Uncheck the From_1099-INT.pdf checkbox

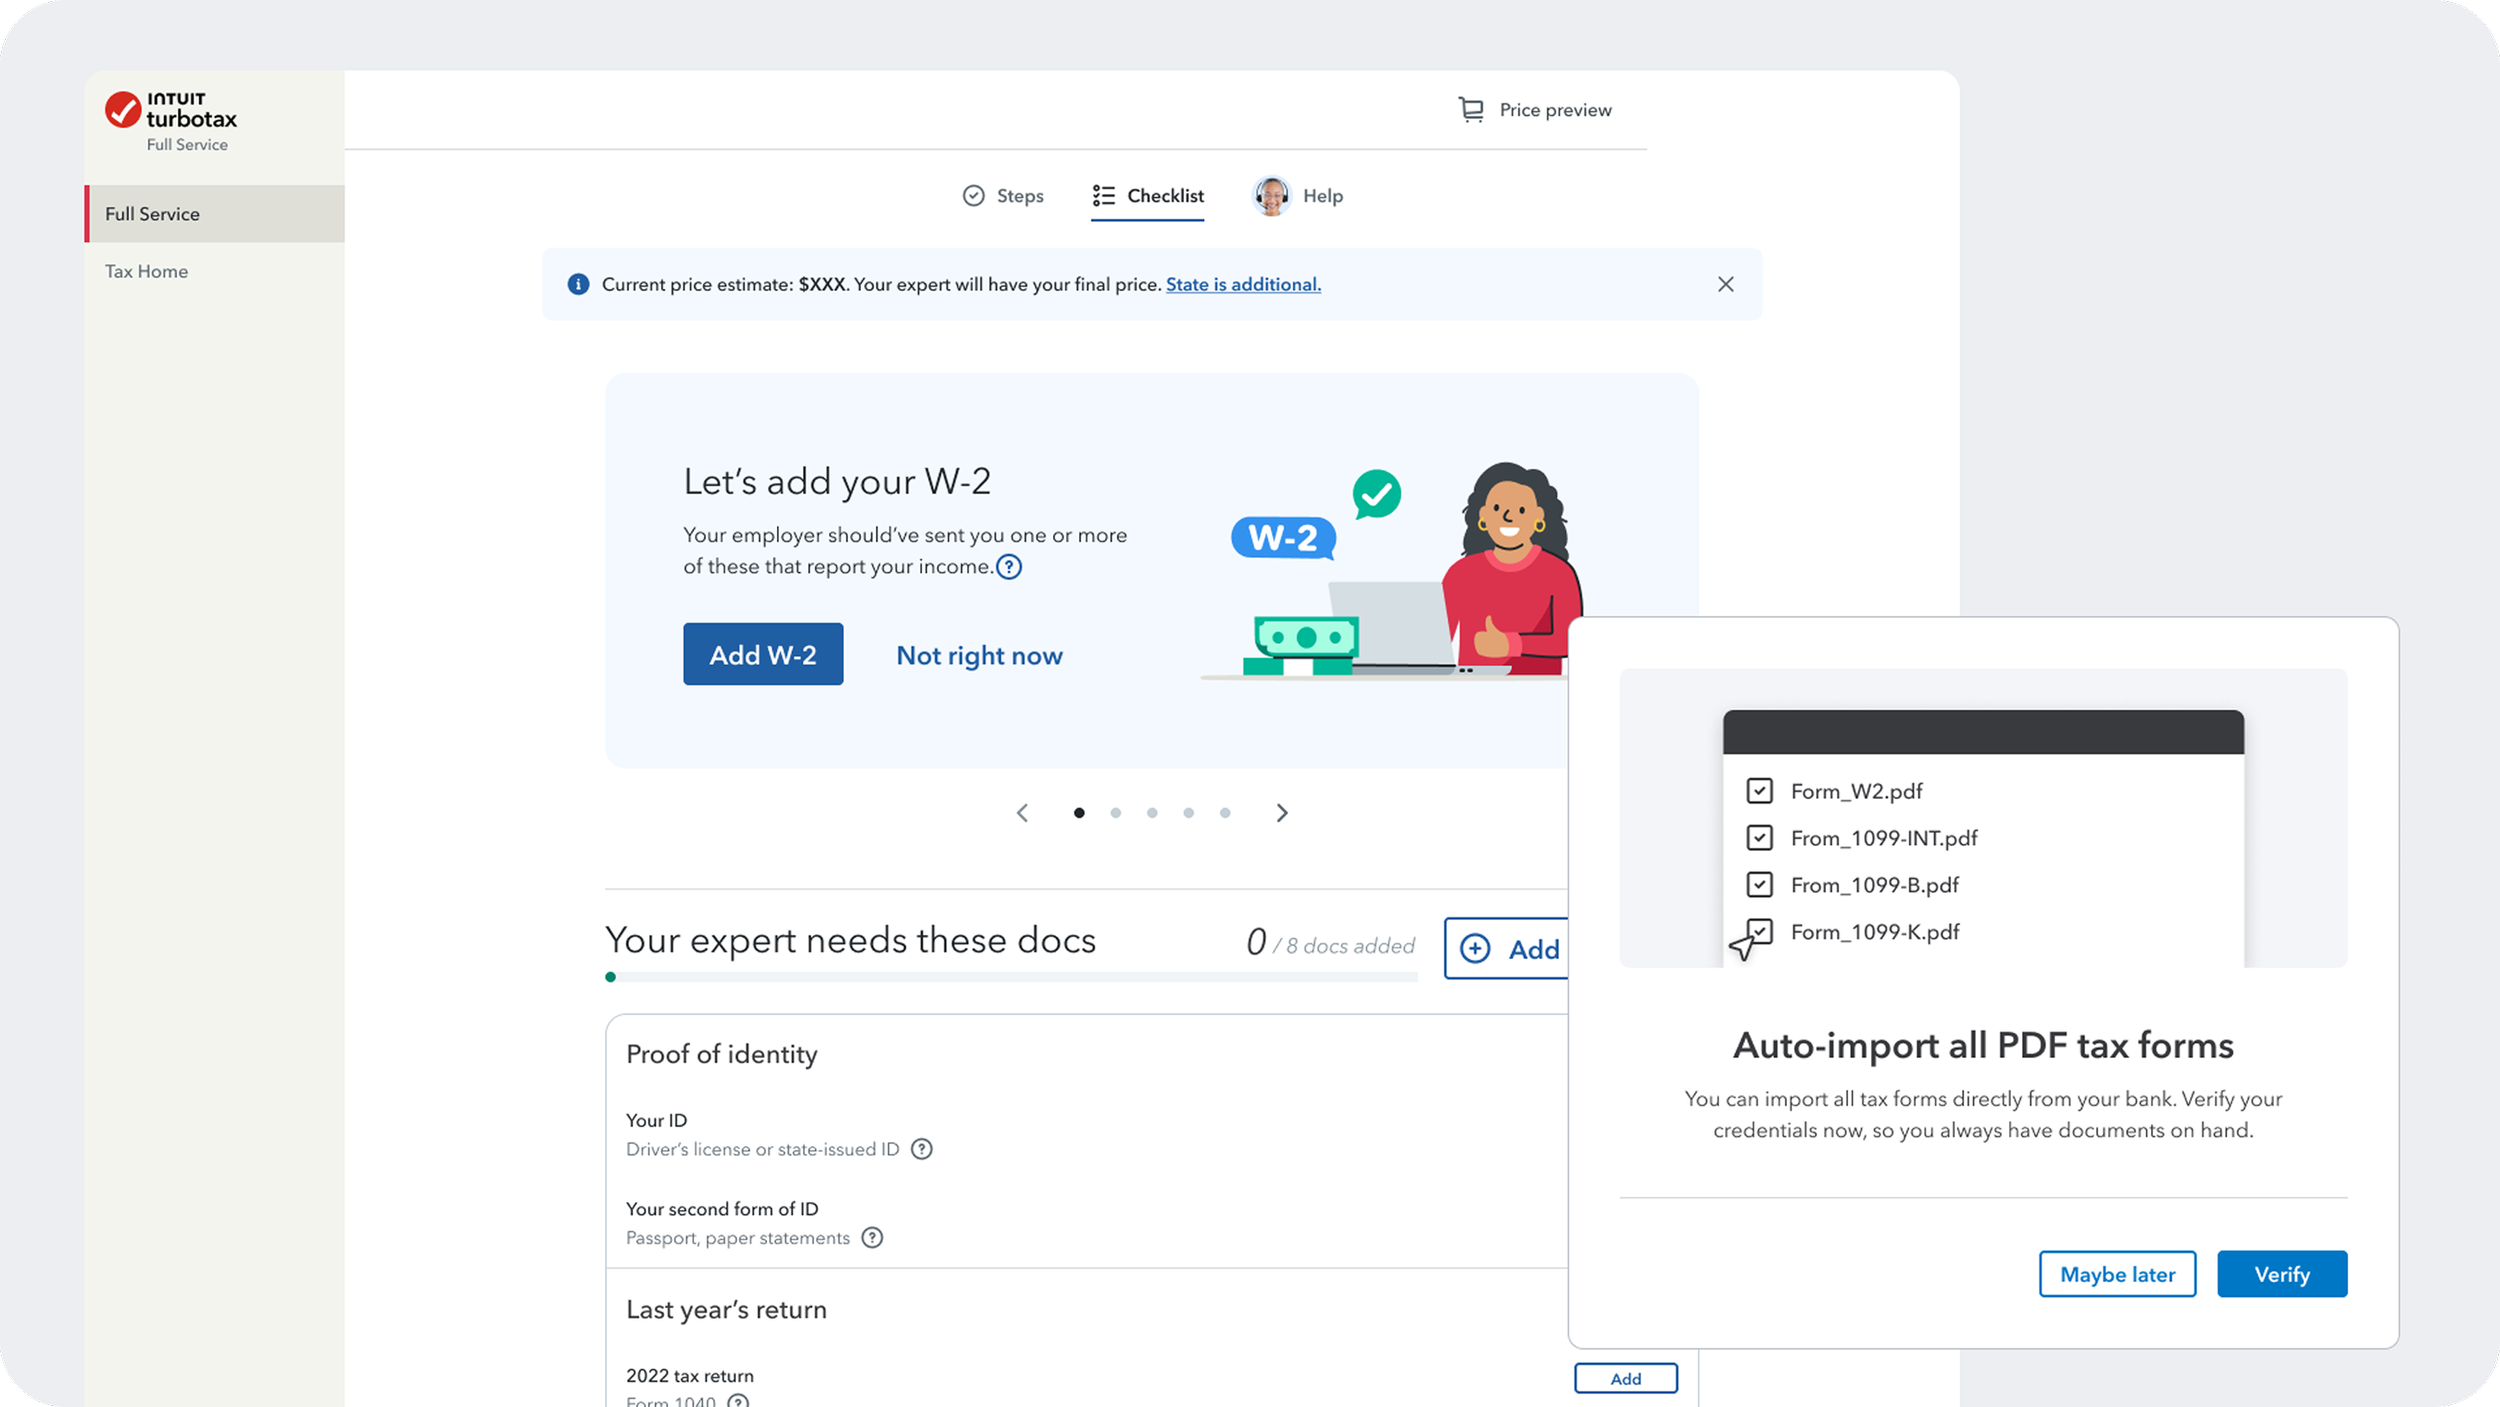[1759, 838]
